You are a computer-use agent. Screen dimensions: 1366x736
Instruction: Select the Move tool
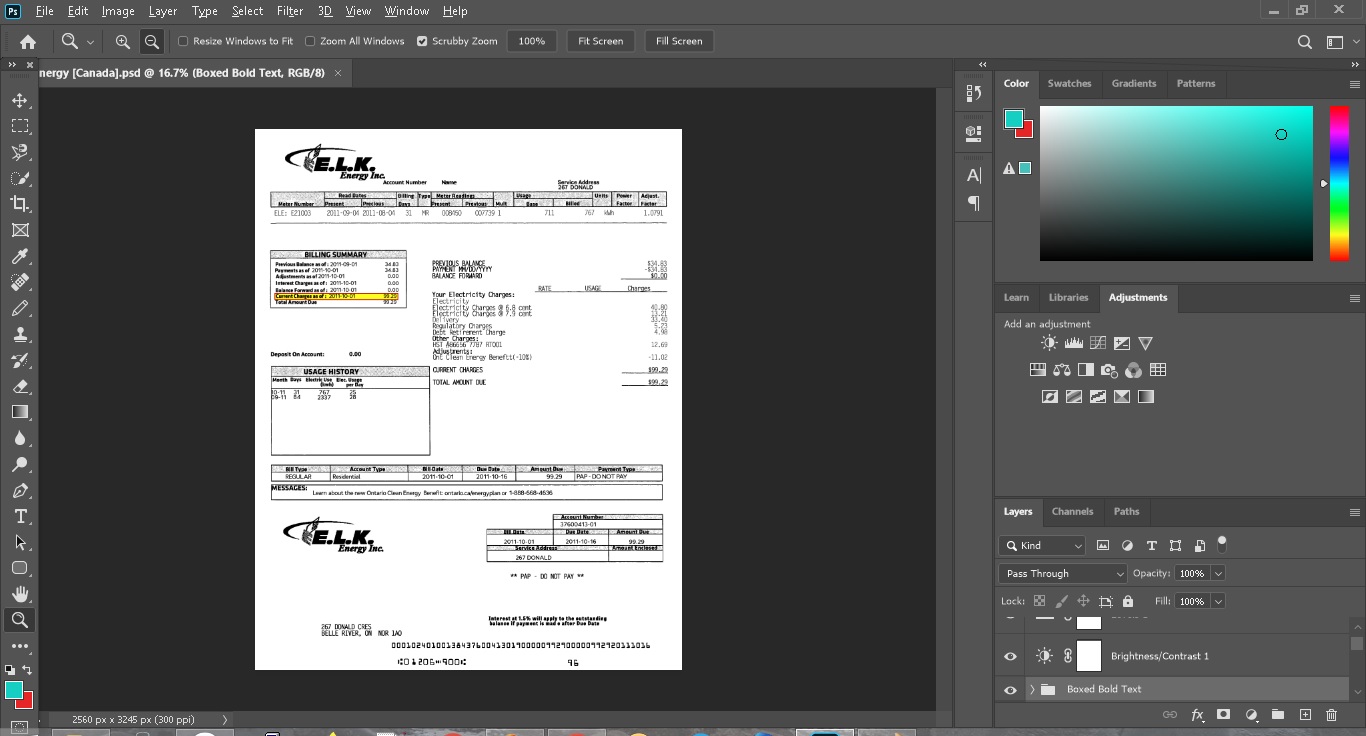pyautogui.click(x=19, y=100)
